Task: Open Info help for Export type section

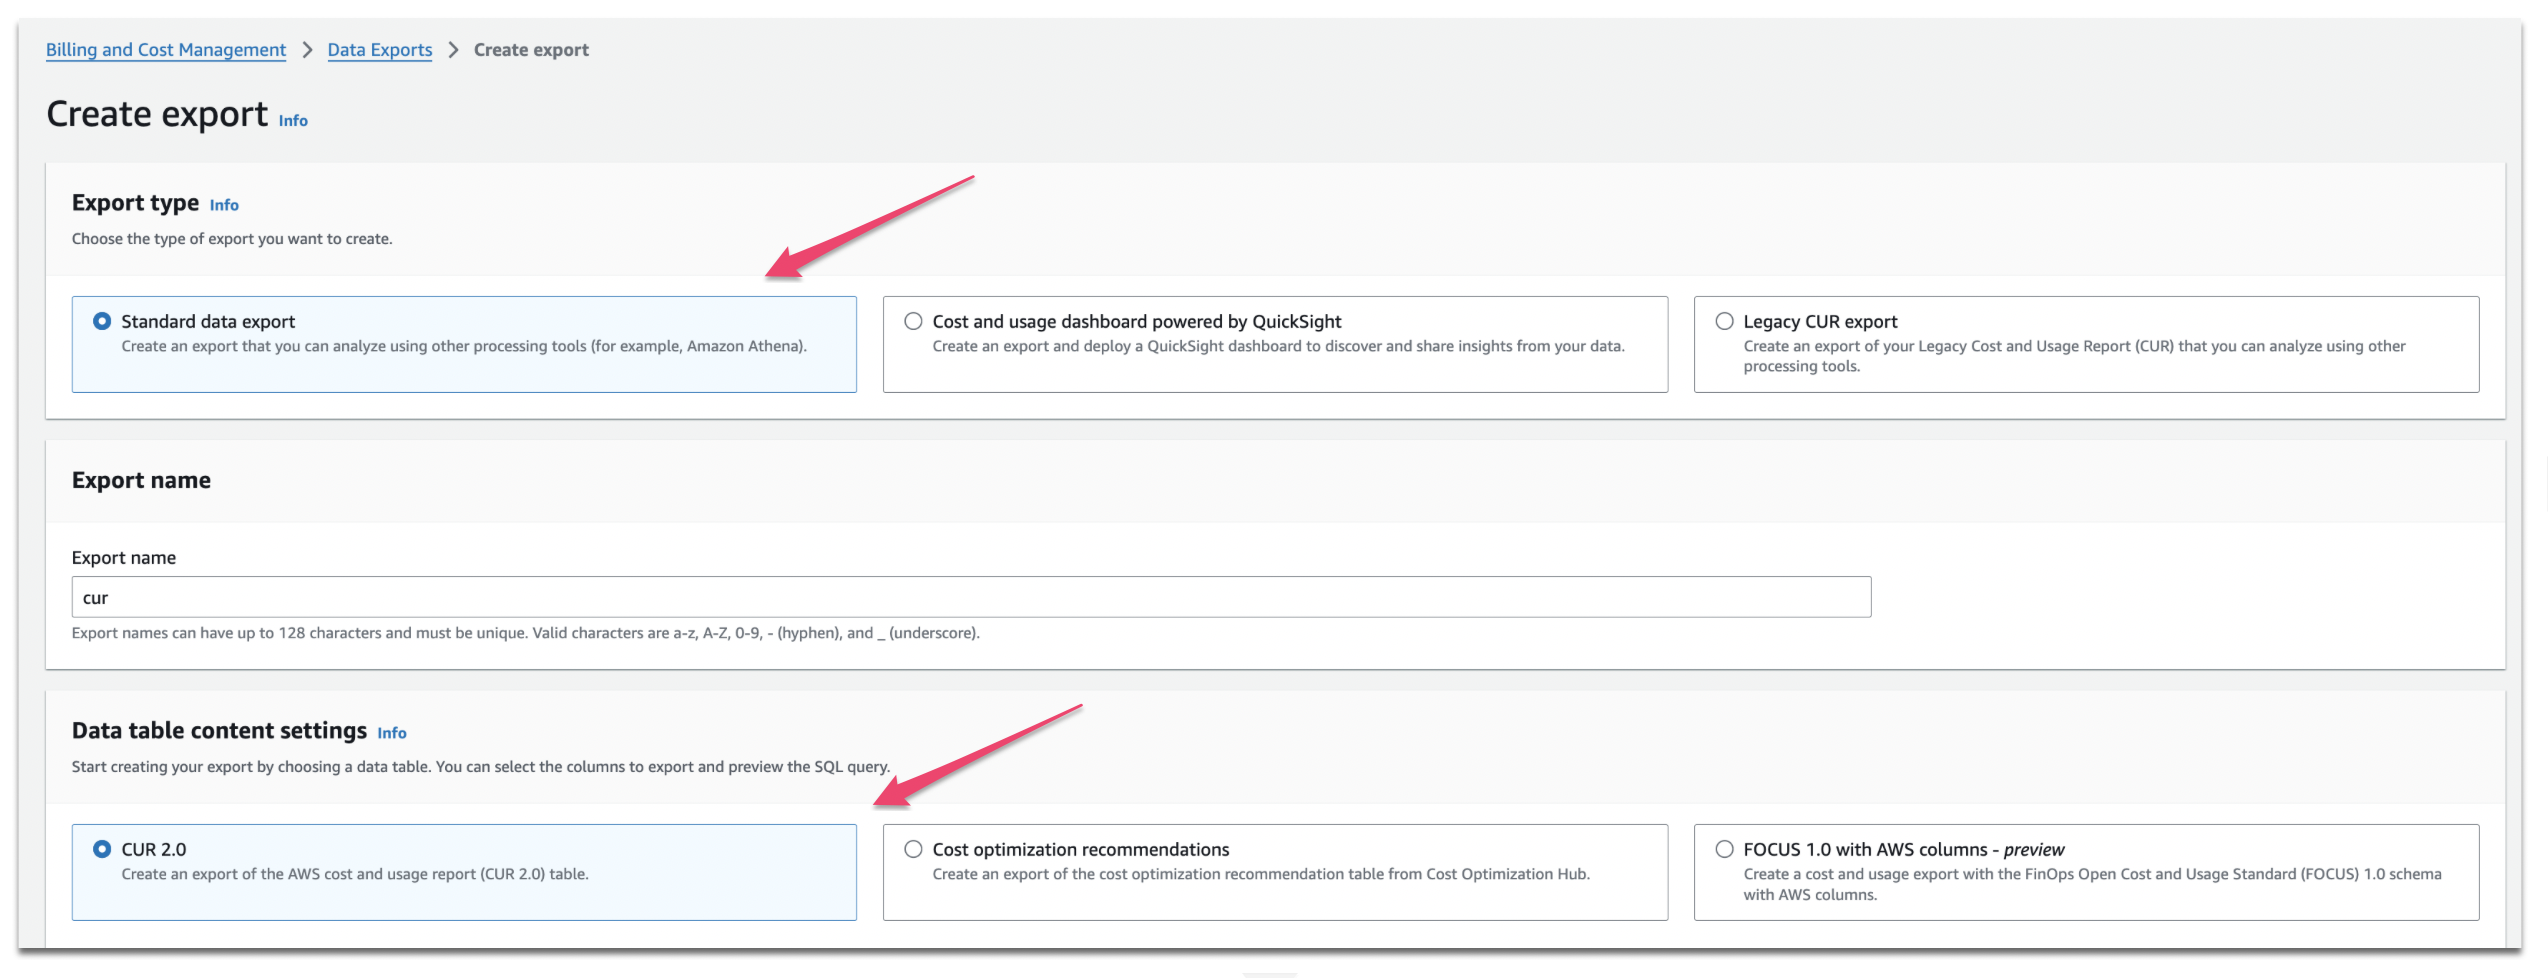Action: pyautogui.click(x=224, y=204)
